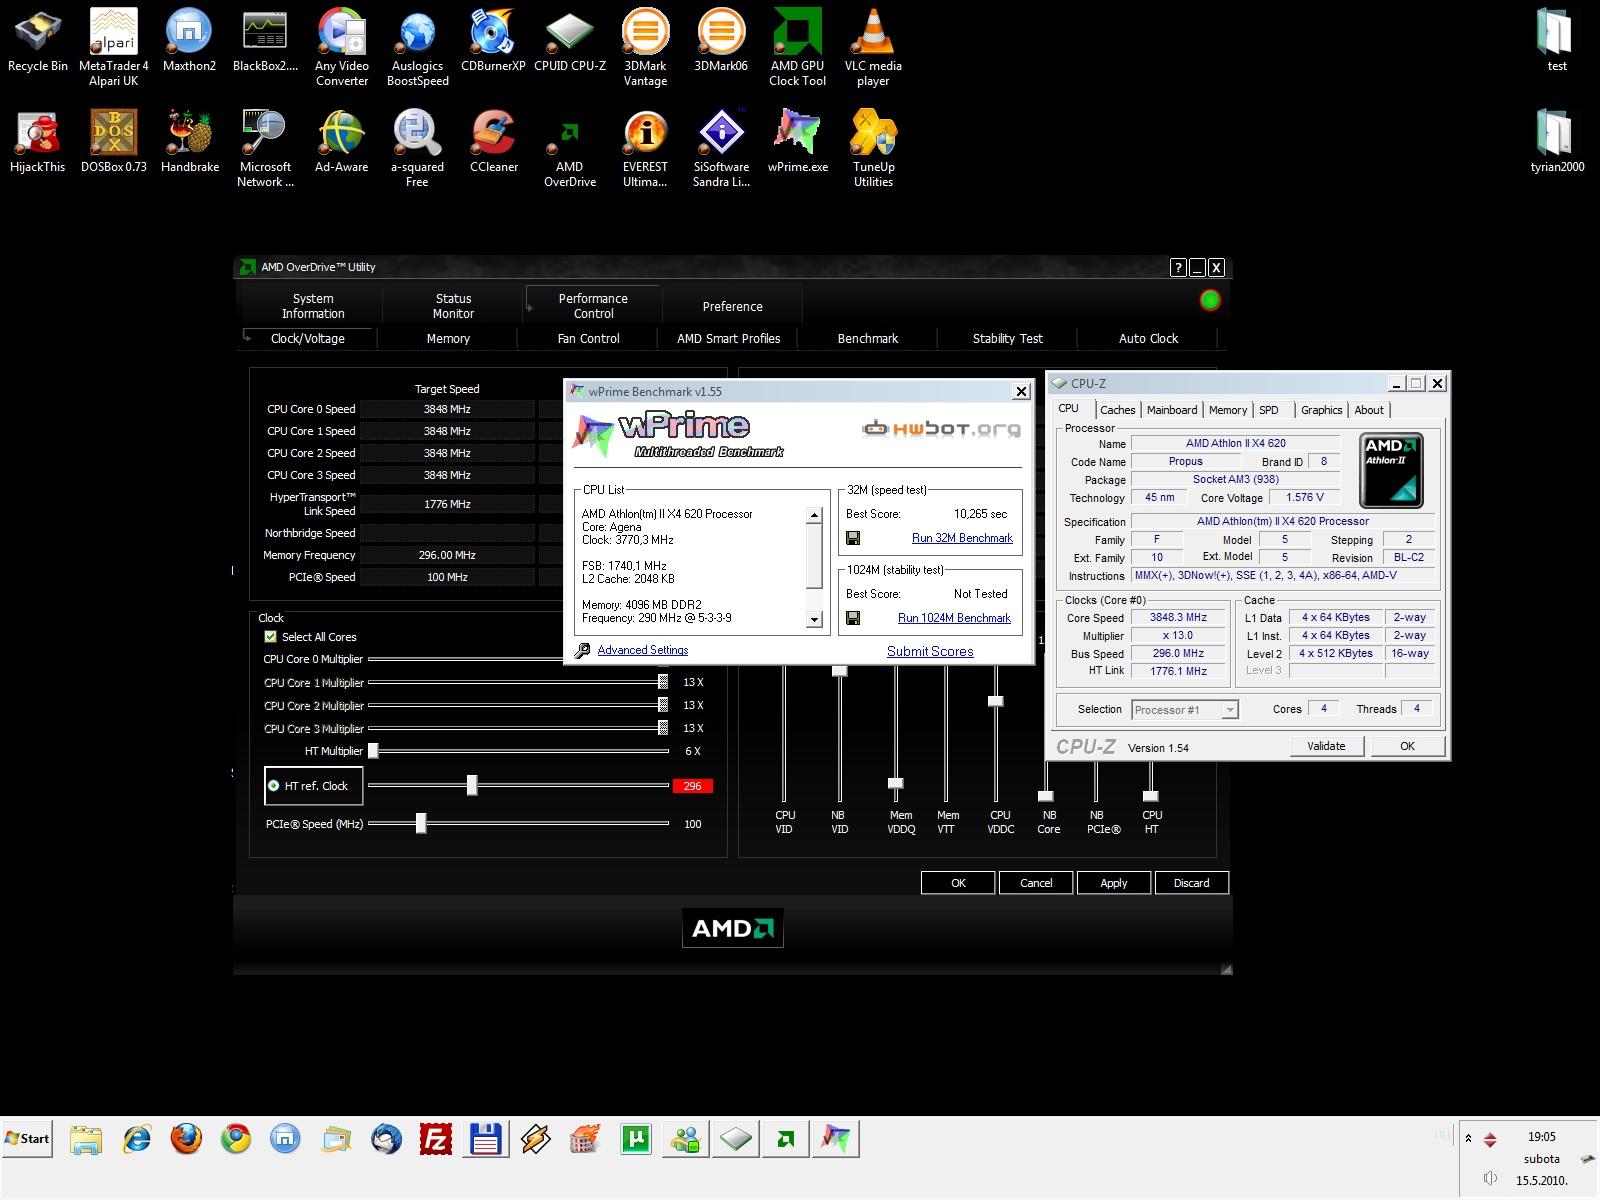Image resolution: width=1600 pixels, height=1200 pixels.
Task: Open the Fan Control subtab
Action: click(588, 339)
